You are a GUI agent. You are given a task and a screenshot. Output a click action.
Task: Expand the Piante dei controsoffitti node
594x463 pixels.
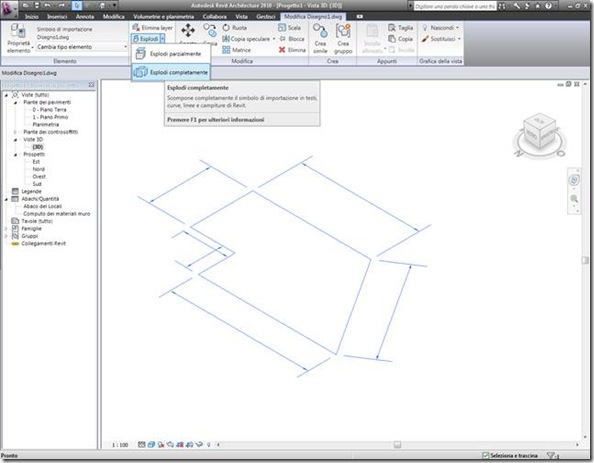[x=16, y=132]
